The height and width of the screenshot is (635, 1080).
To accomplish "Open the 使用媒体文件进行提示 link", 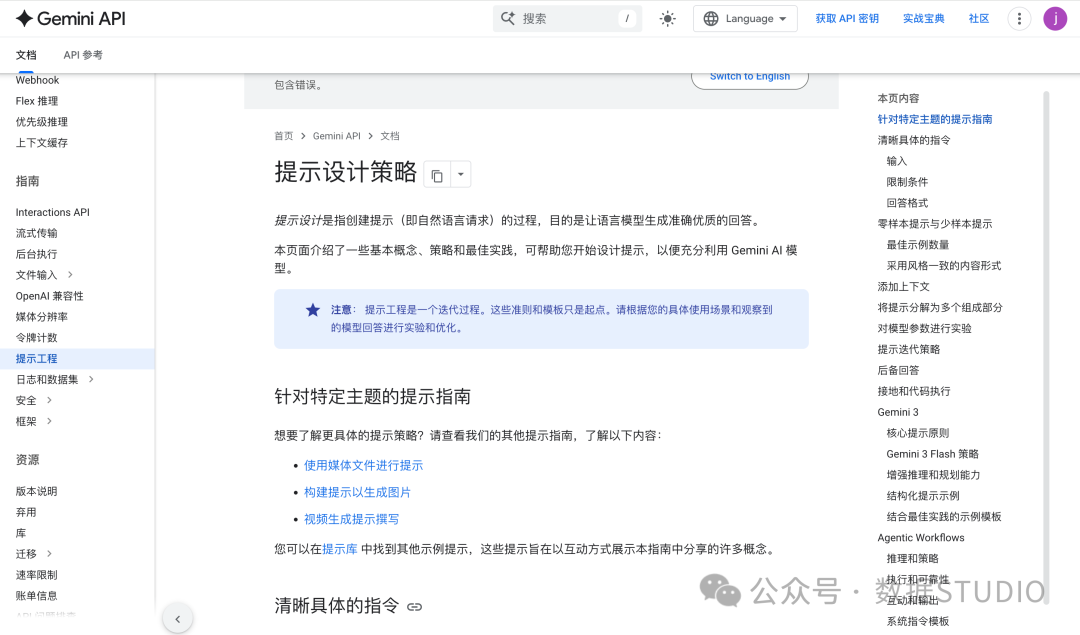I will [364, 466].
